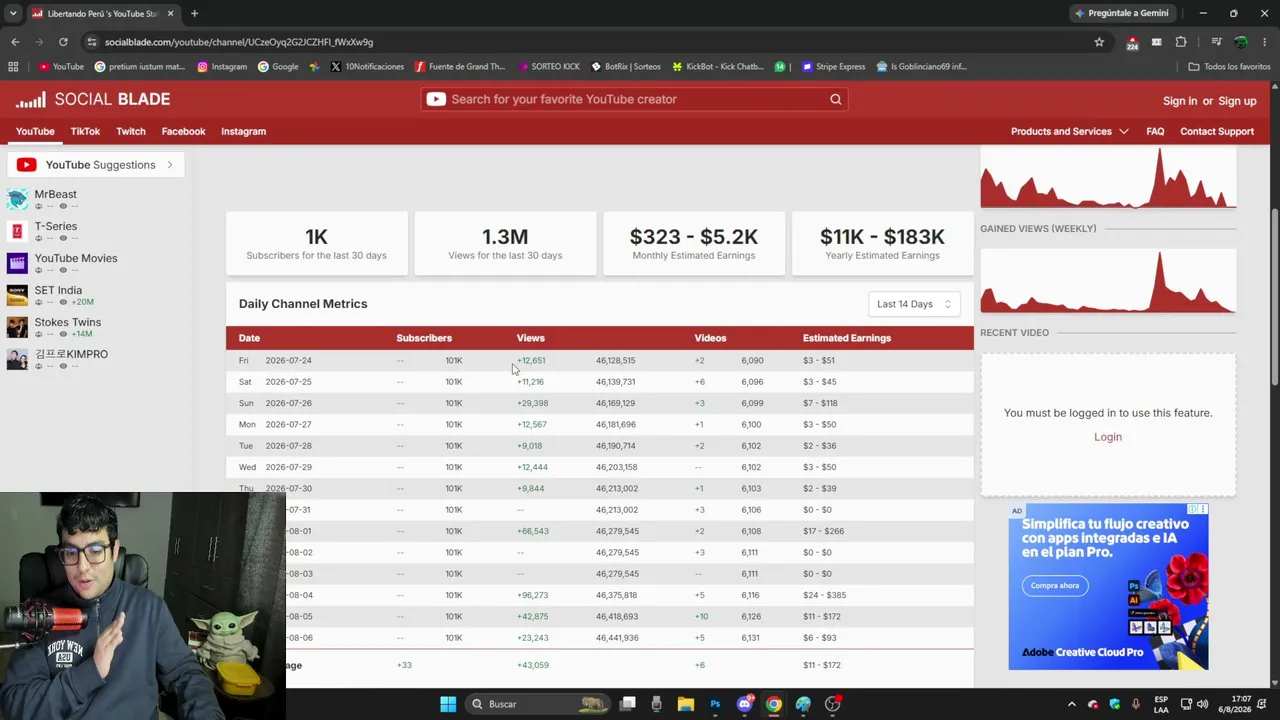The width and height of the screenshot is (1280, 720).
Task: Open the SORTEO KICK bookmark
Action: [549, 67]
